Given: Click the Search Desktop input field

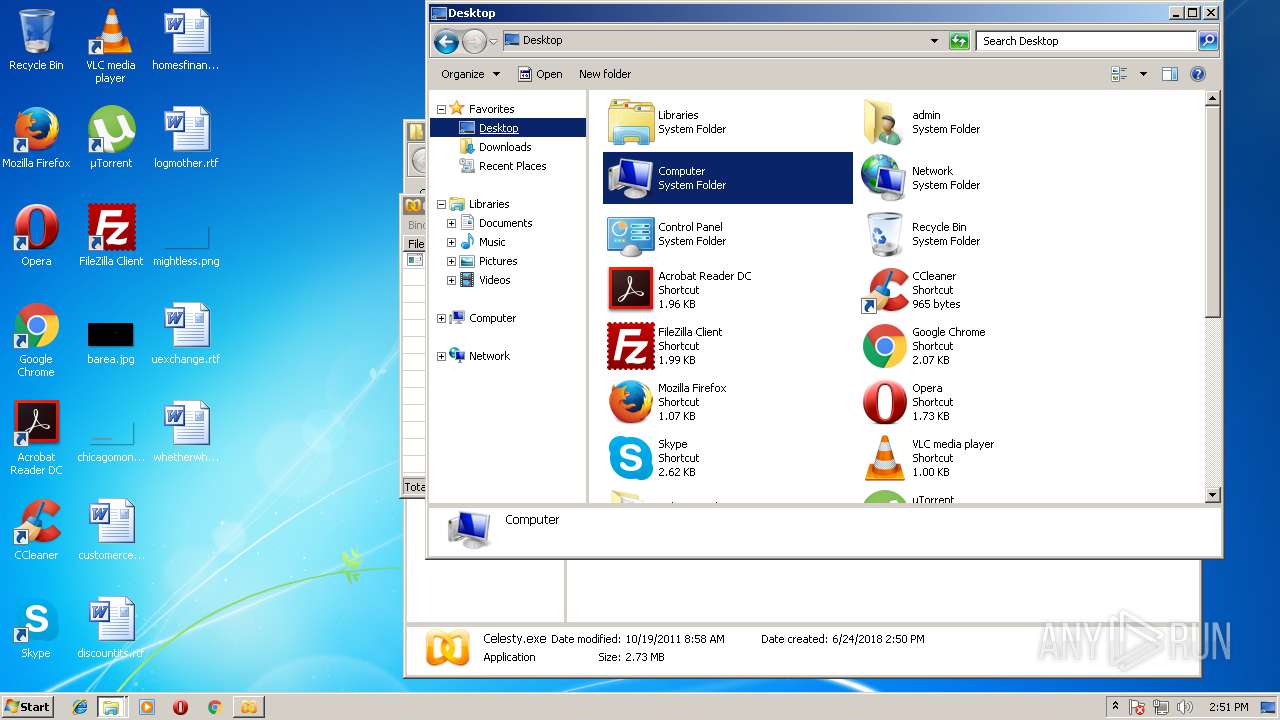Looking at the screenshot, I should click(x=1086, y=41).
